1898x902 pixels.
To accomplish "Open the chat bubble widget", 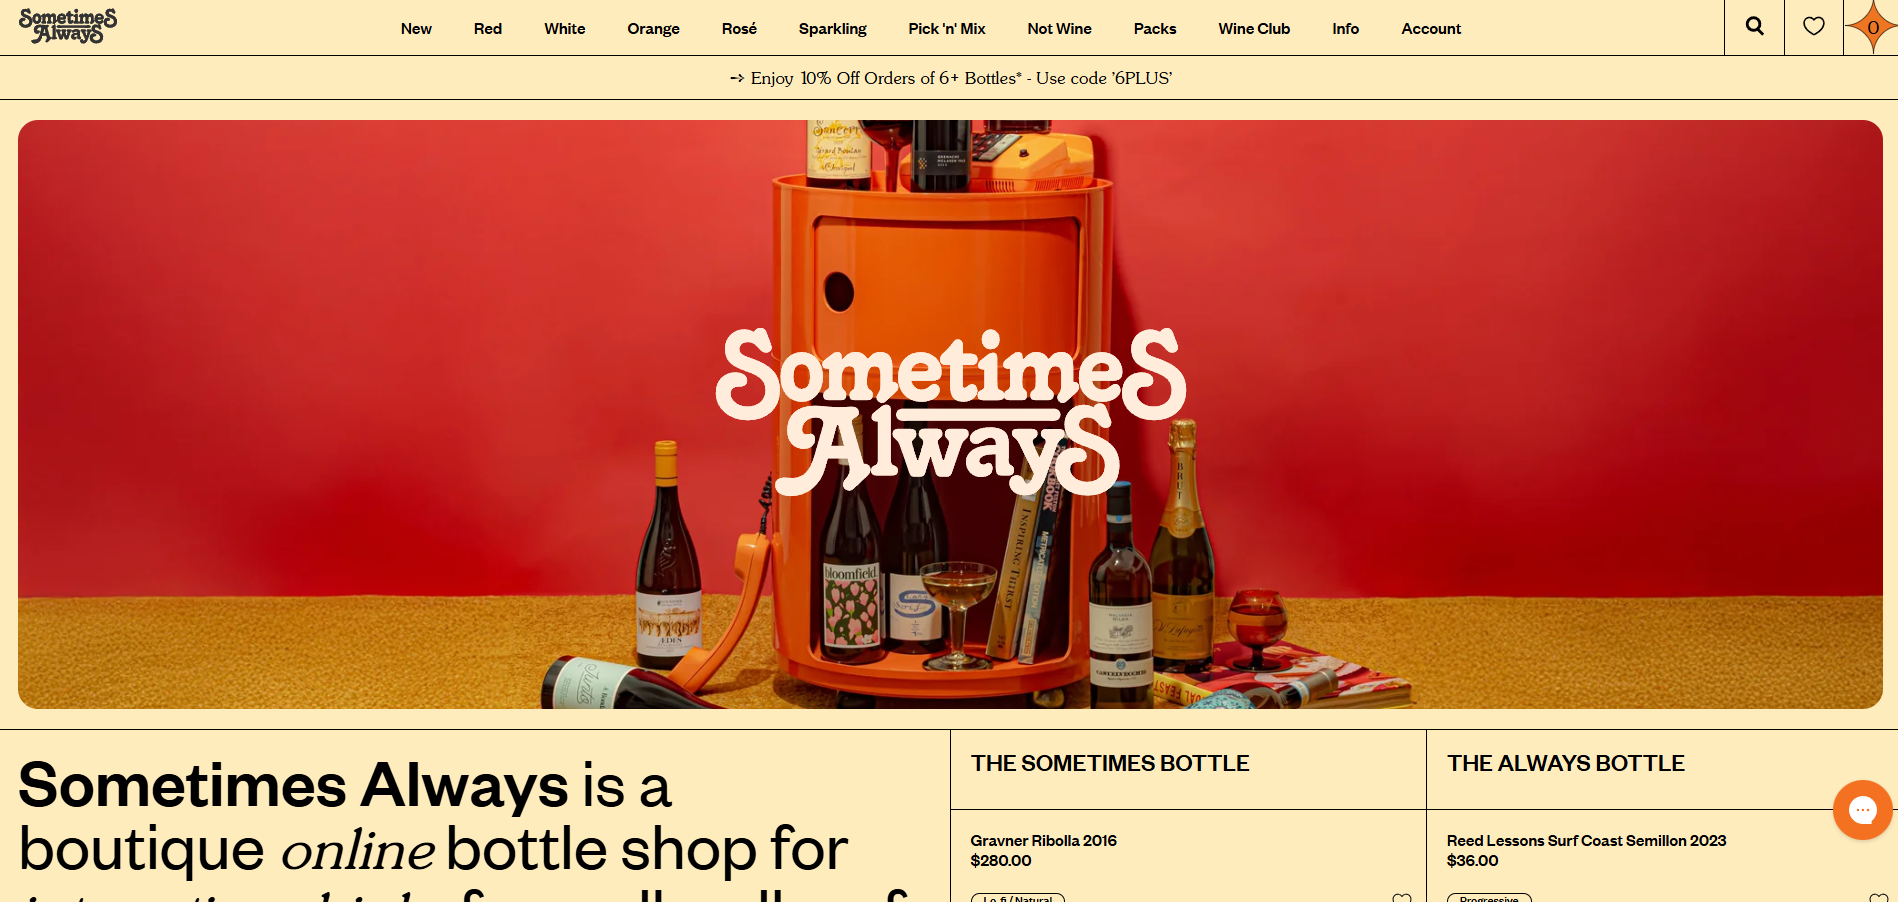I will (1862, 810).
